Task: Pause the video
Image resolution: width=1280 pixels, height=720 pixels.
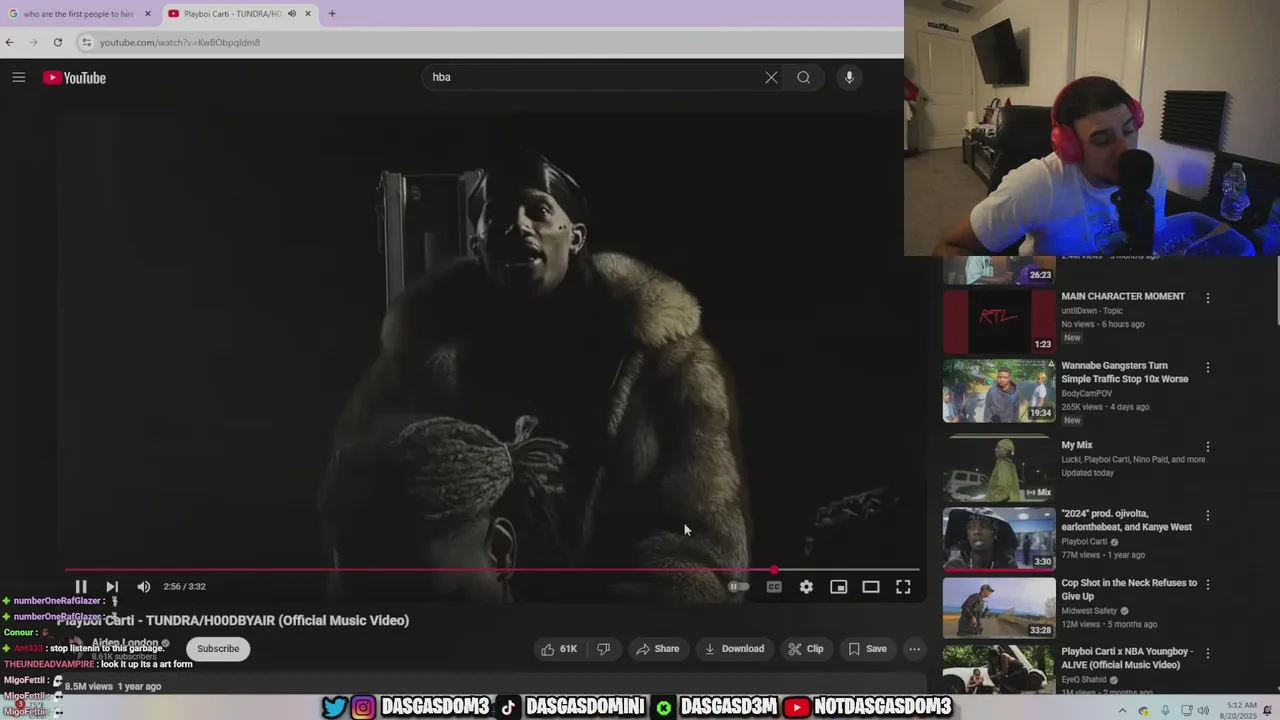Action: click(x=81, y=587)
